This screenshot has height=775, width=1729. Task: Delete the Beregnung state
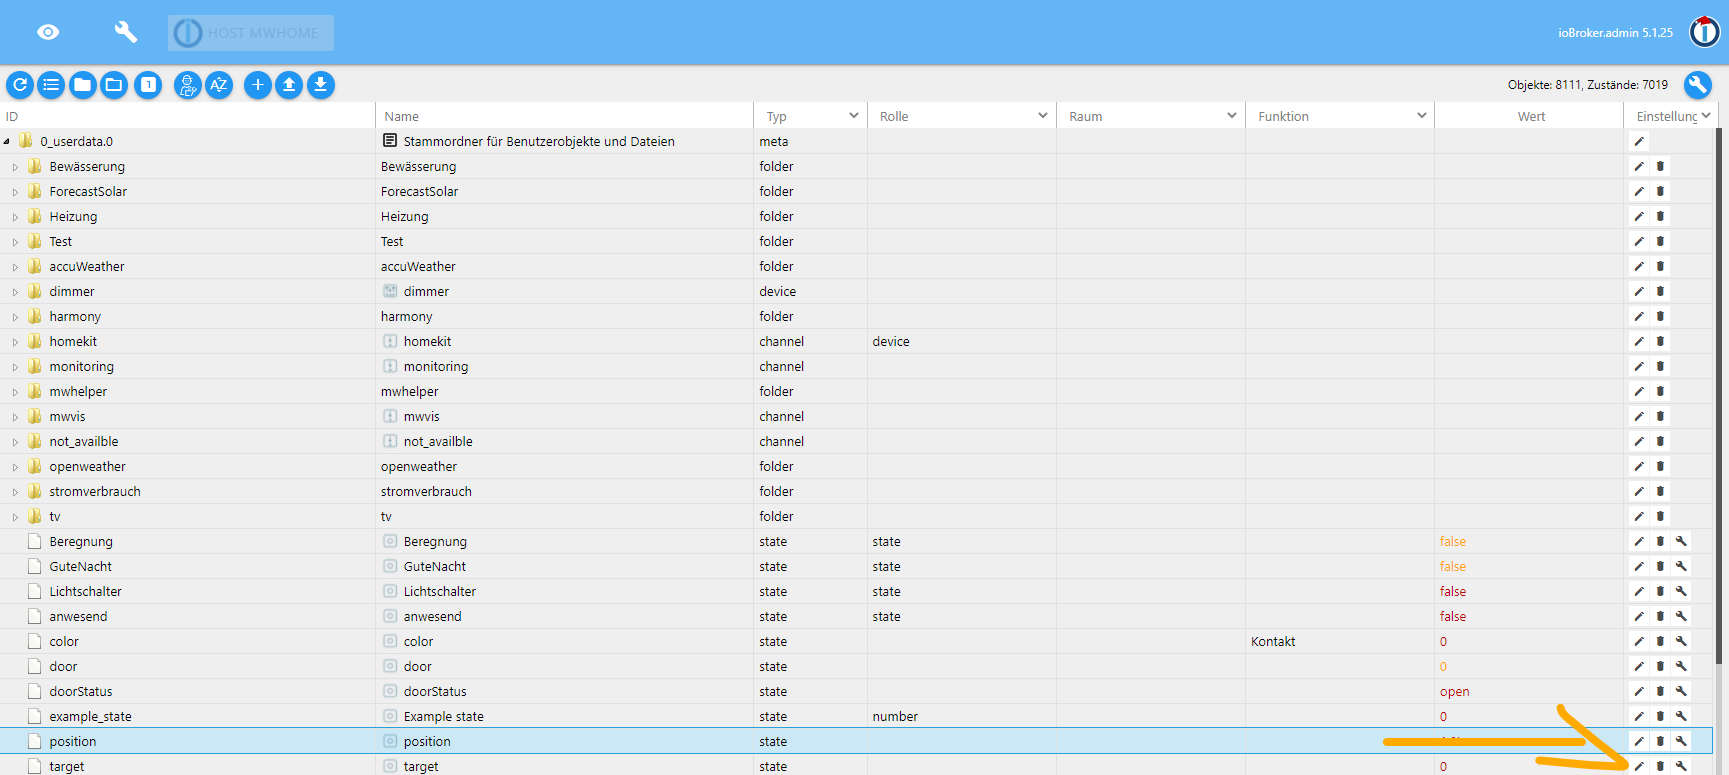tap(1660, 541)
